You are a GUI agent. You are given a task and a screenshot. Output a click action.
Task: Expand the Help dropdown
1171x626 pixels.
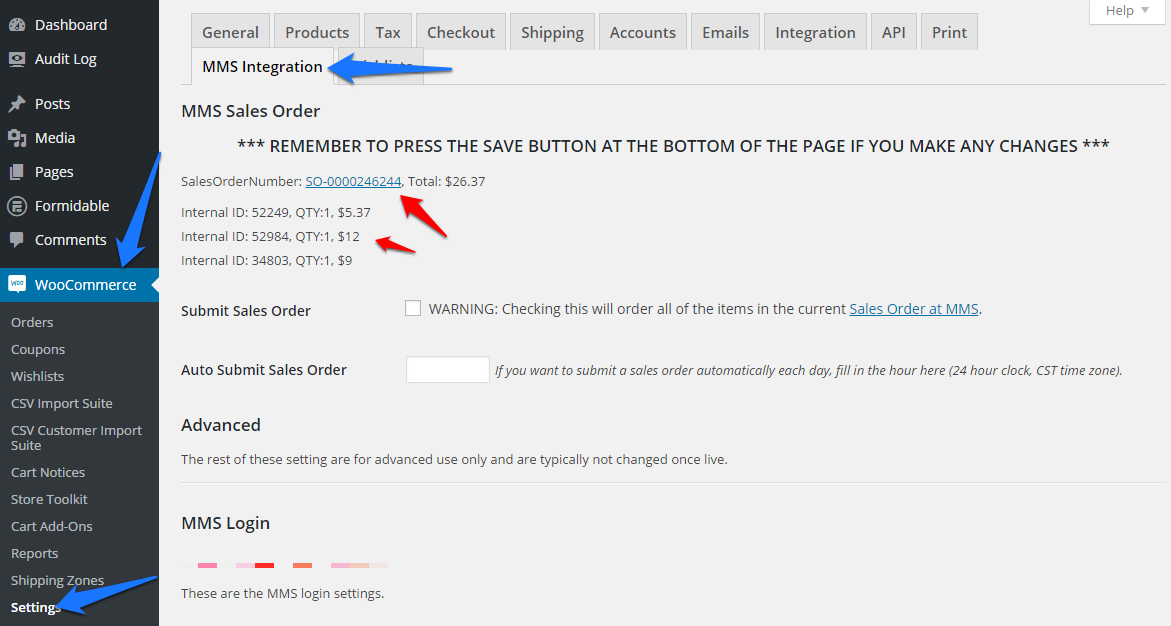click(x=1128, y=10)
